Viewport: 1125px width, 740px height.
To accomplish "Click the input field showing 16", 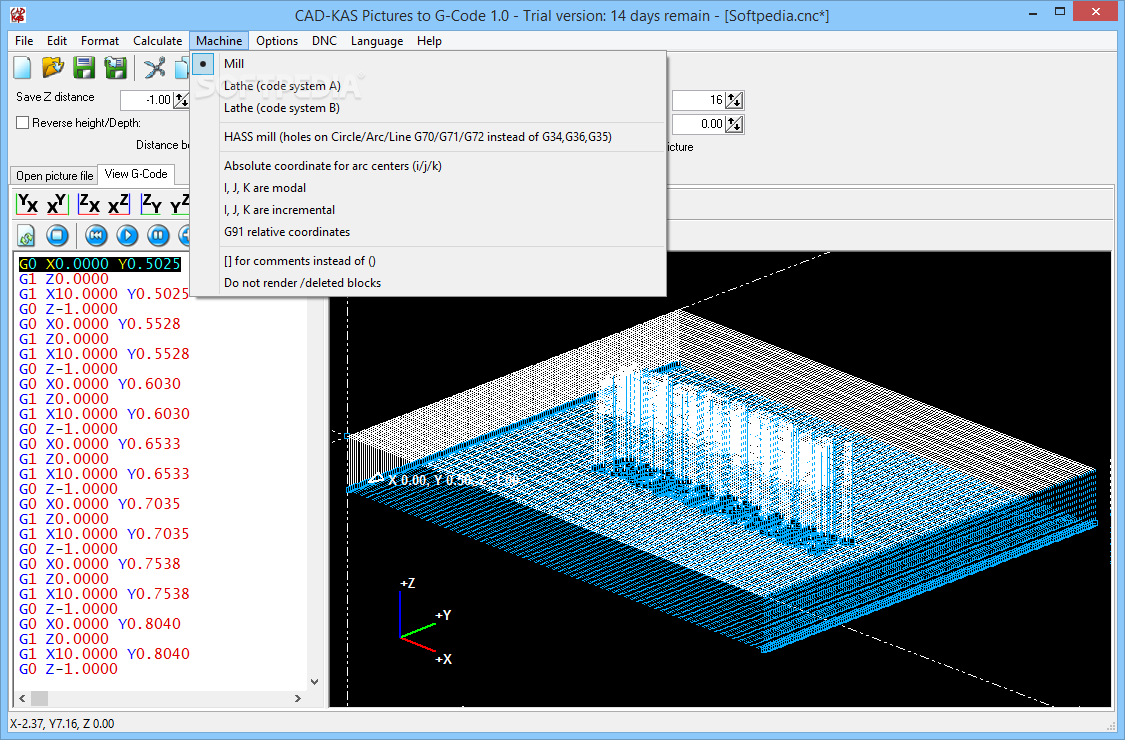I will pyautogui.click(x=699, y=100).
